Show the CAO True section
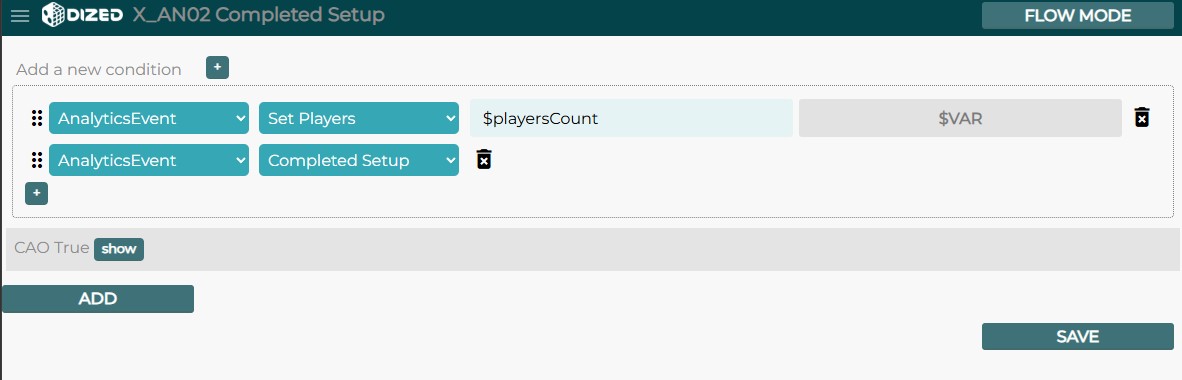1182x380 pixels. tap(118, 250)
